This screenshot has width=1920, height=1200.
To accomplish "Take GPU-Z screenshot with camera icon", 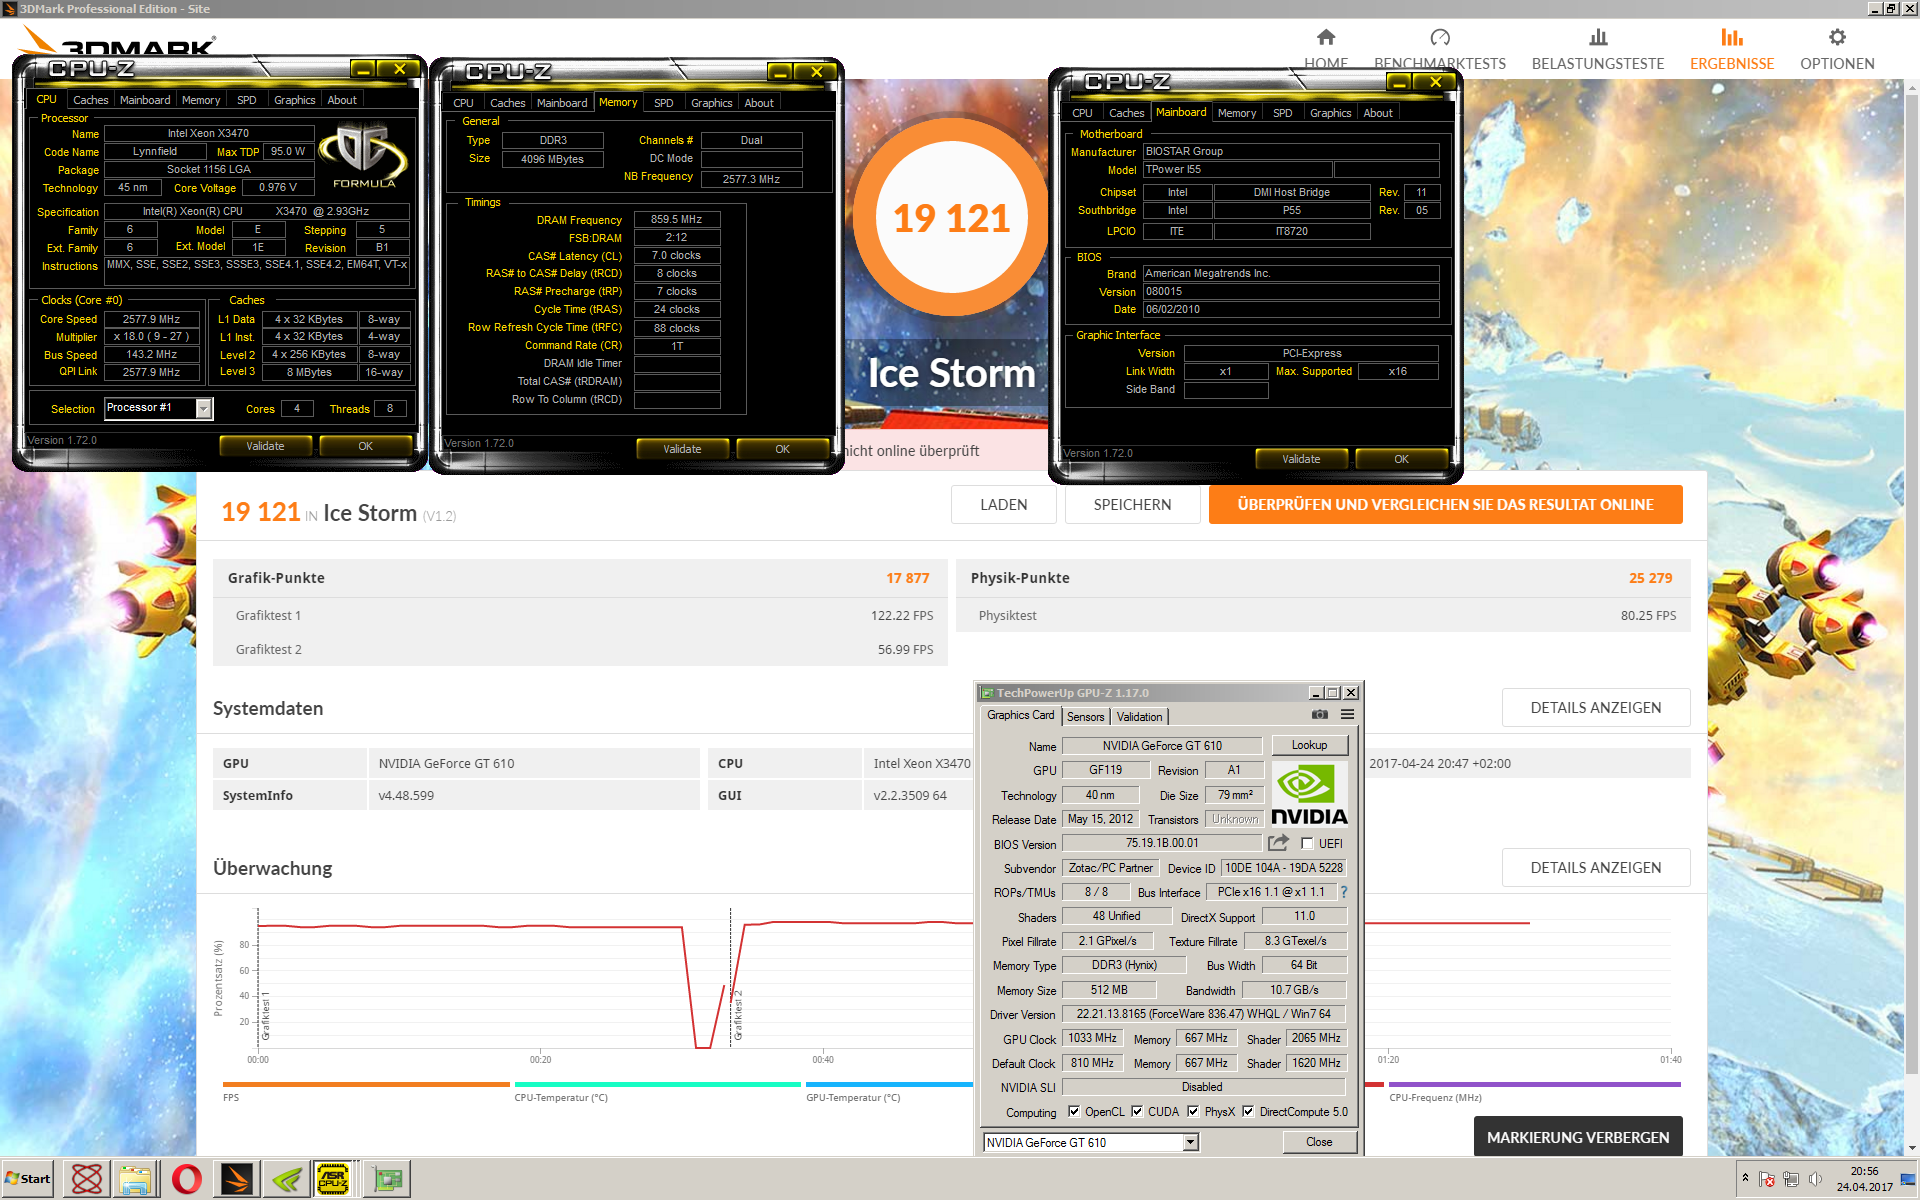I will click(1320, 715).
